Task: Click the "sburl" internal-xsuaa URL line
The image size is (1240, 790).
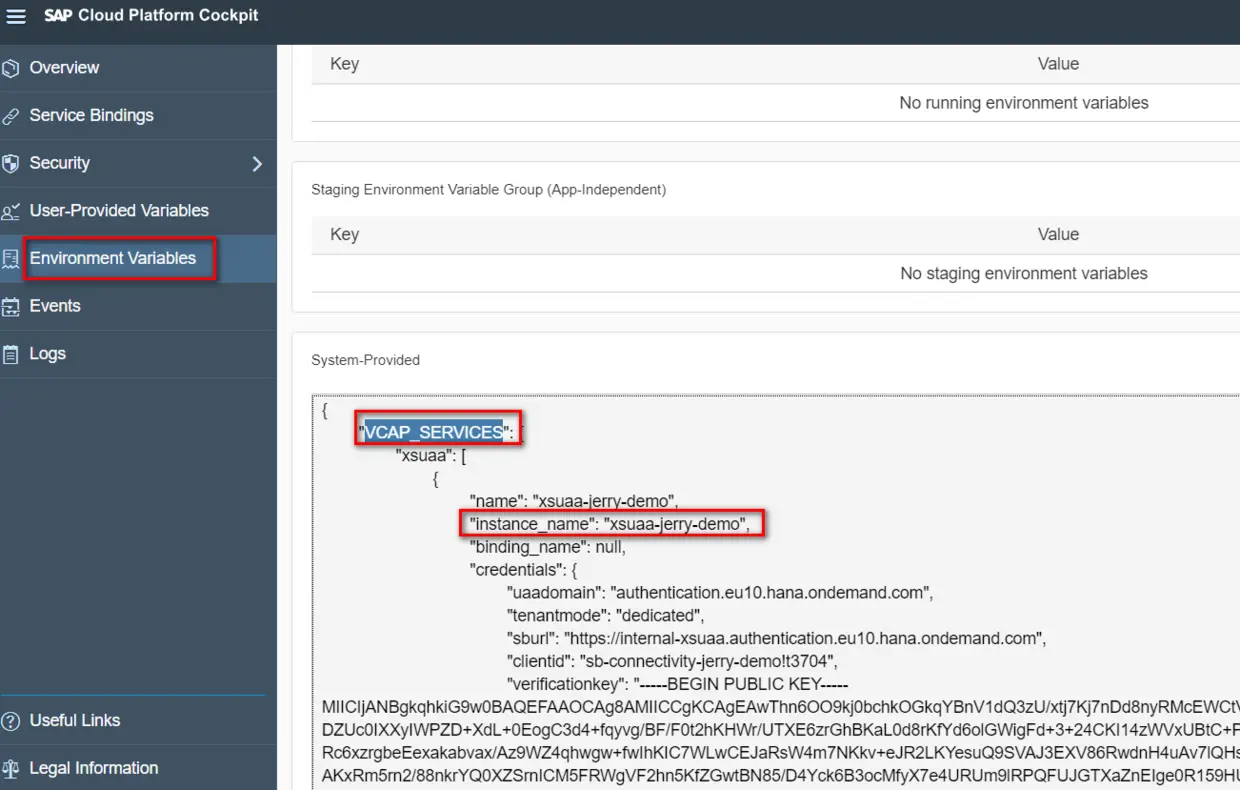Action: coord(776,639)
